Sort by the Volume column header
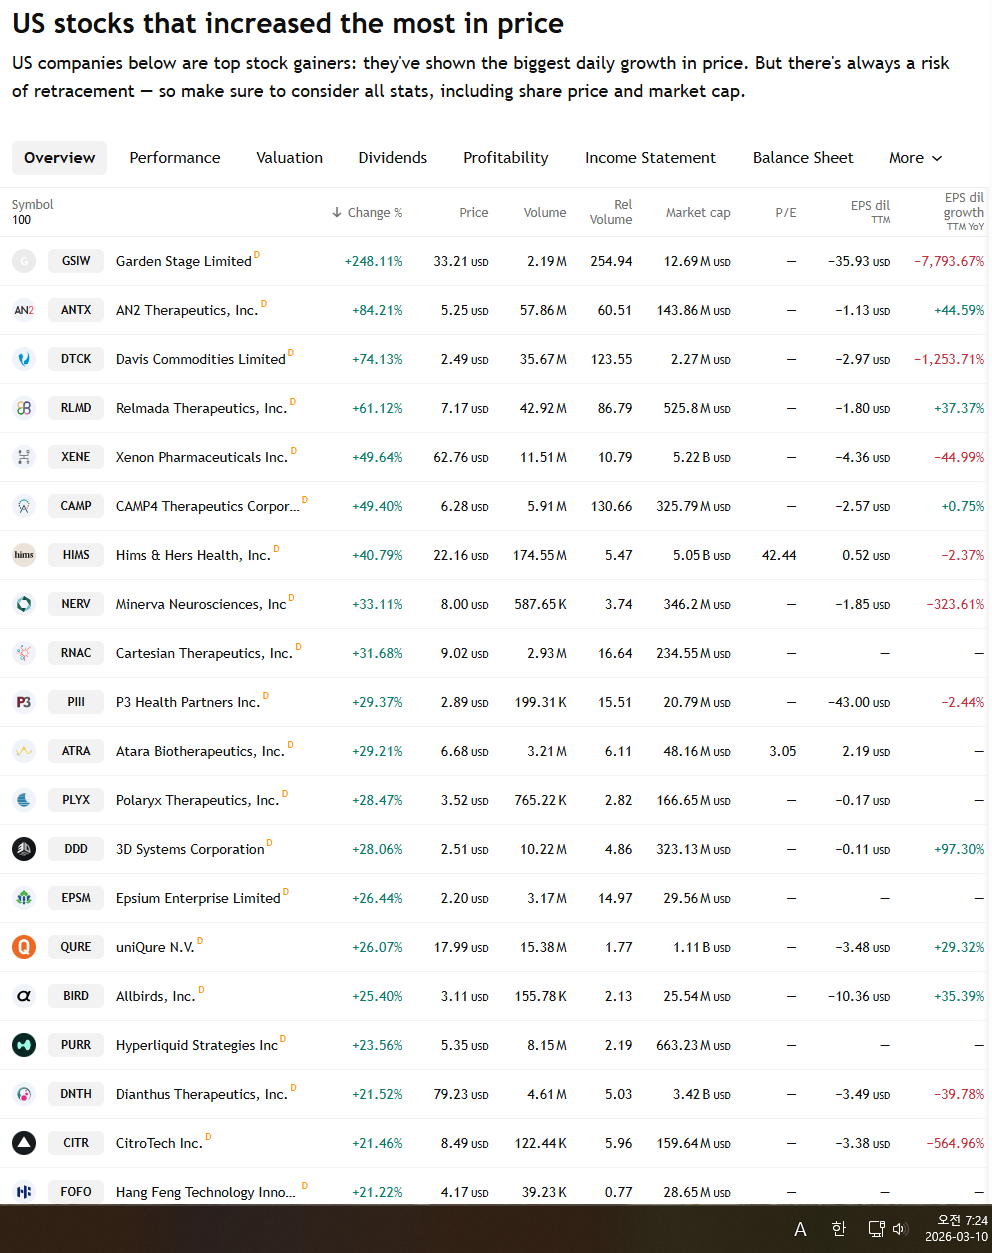This screenshot has width=992, height=1253. pyautogui.click(x=545, y=213)
